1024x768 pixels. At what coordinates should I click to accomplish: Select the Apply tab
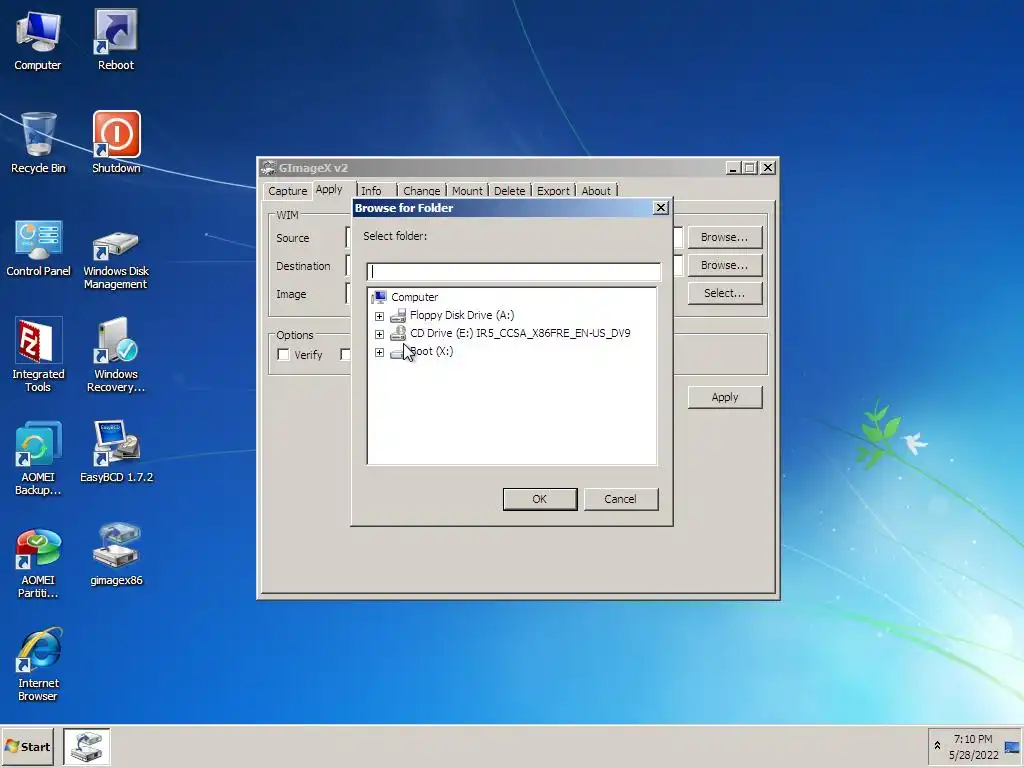click(x=328, y=189)
